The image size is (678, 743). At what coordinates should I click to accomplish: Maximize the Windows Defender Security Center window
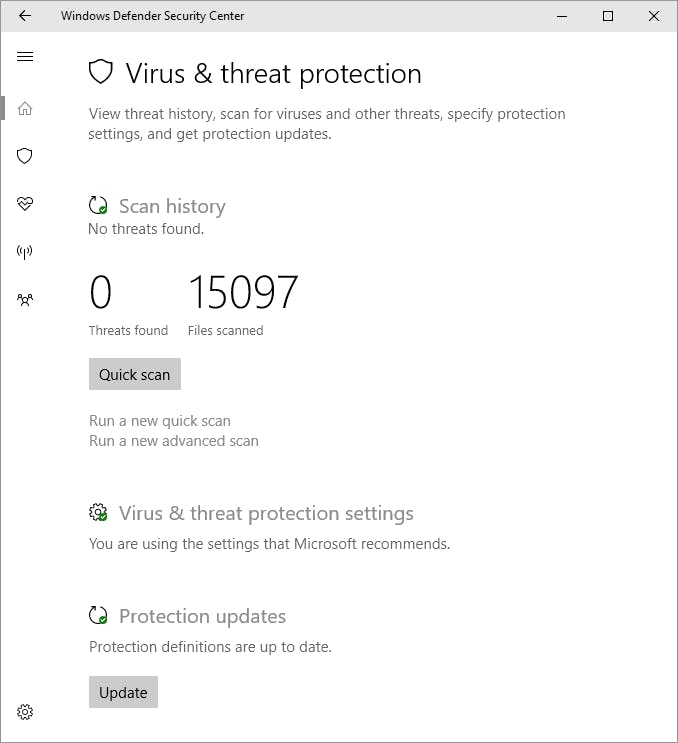point(608,16)
